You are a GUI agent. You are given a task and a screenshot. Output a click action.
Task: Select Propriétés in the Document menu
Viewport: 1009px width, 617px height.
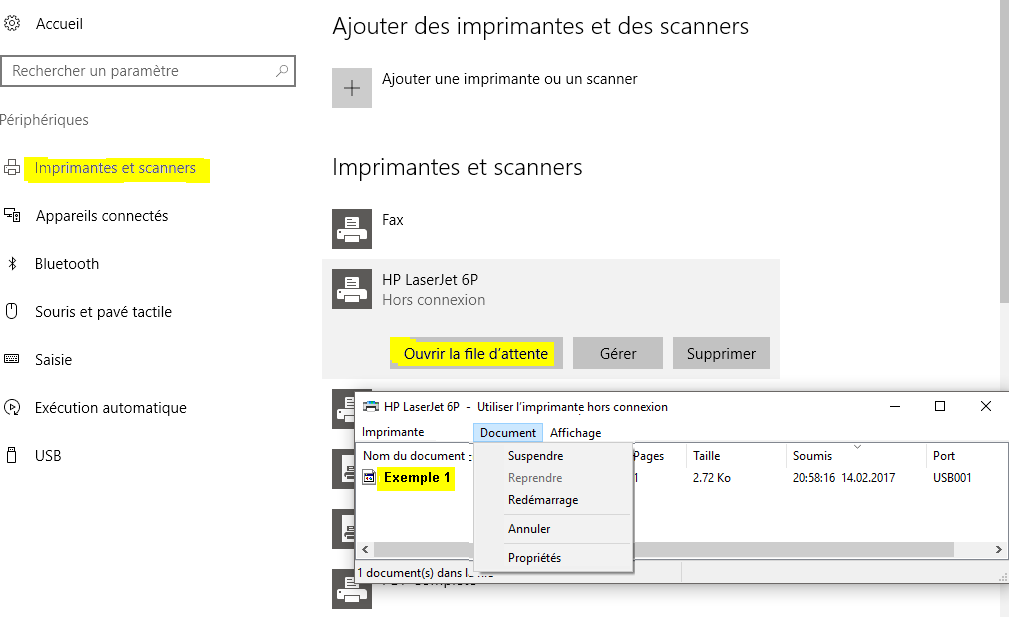534,558
